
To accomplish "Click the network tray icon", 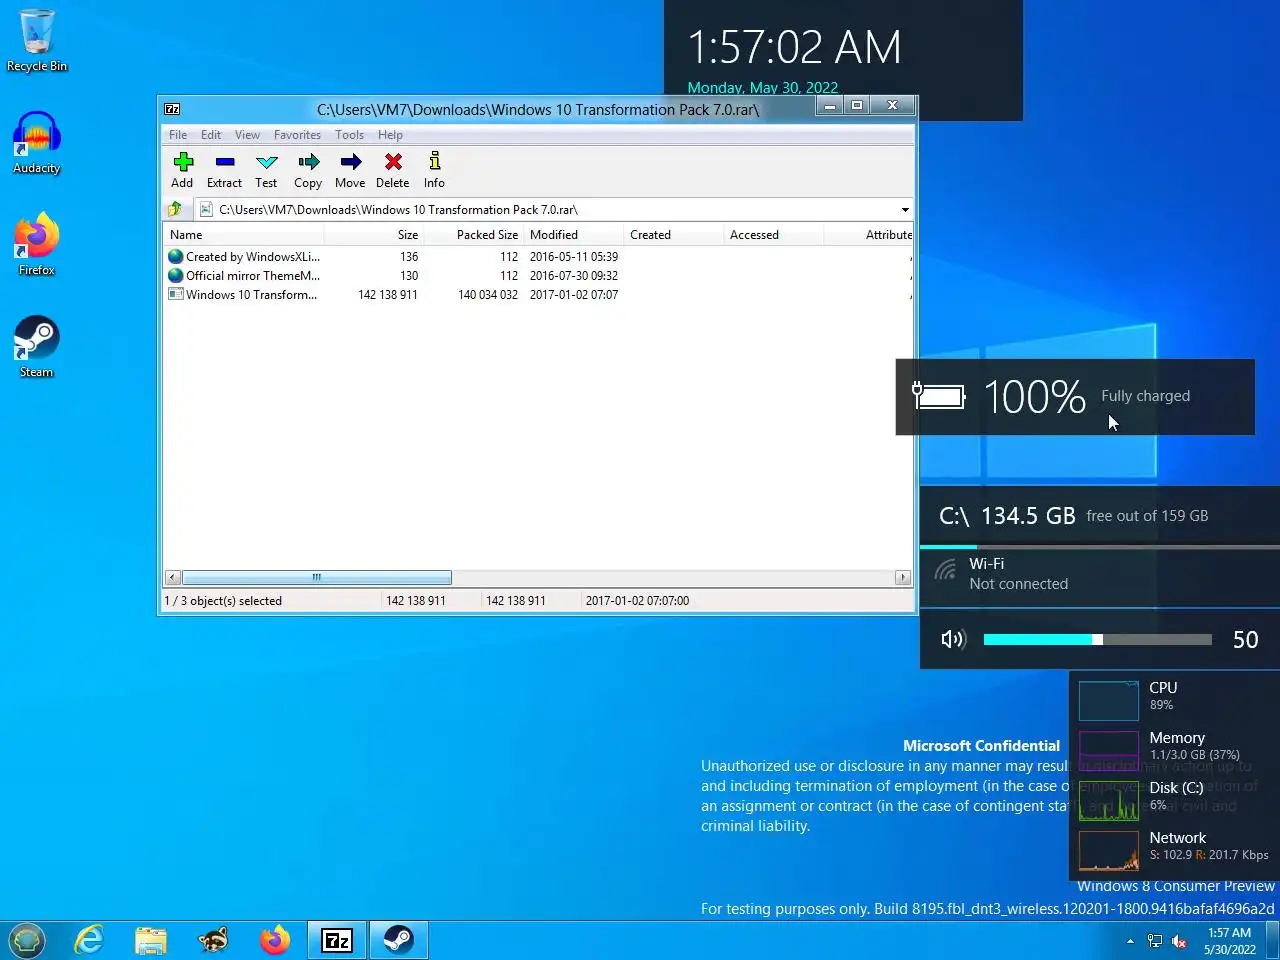I will (1155, 941).
